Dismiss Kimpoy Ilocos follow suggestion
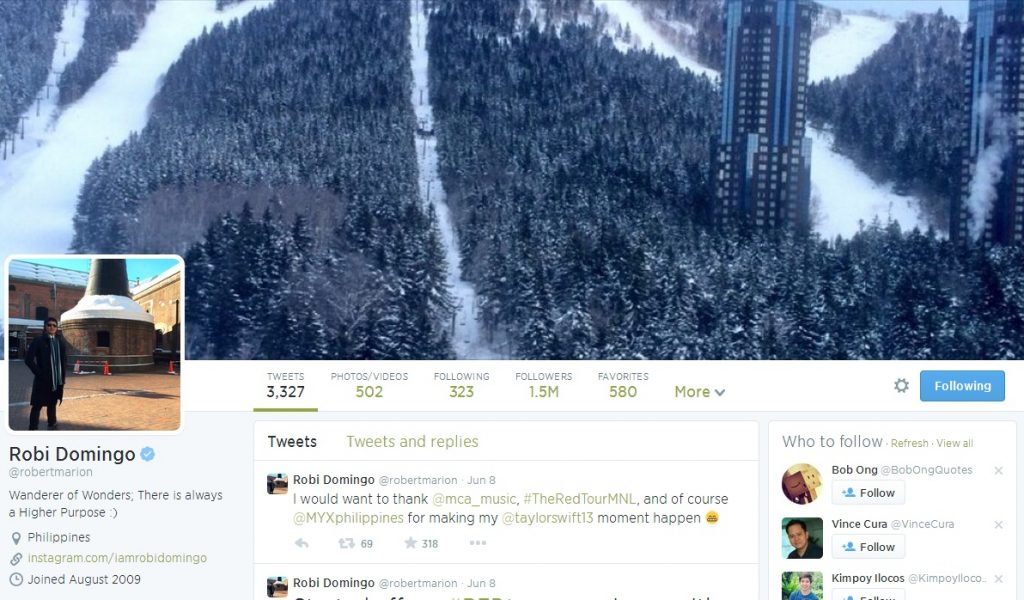This screenshot has height=600, width=1024. click(x=998, y=578)
